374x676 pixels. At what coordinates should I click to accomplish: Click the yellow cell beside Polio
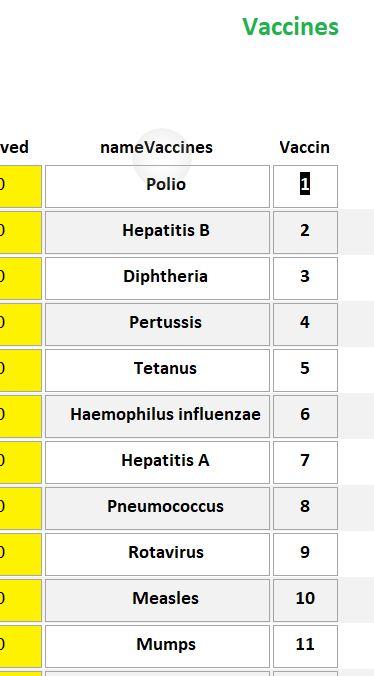21,186
